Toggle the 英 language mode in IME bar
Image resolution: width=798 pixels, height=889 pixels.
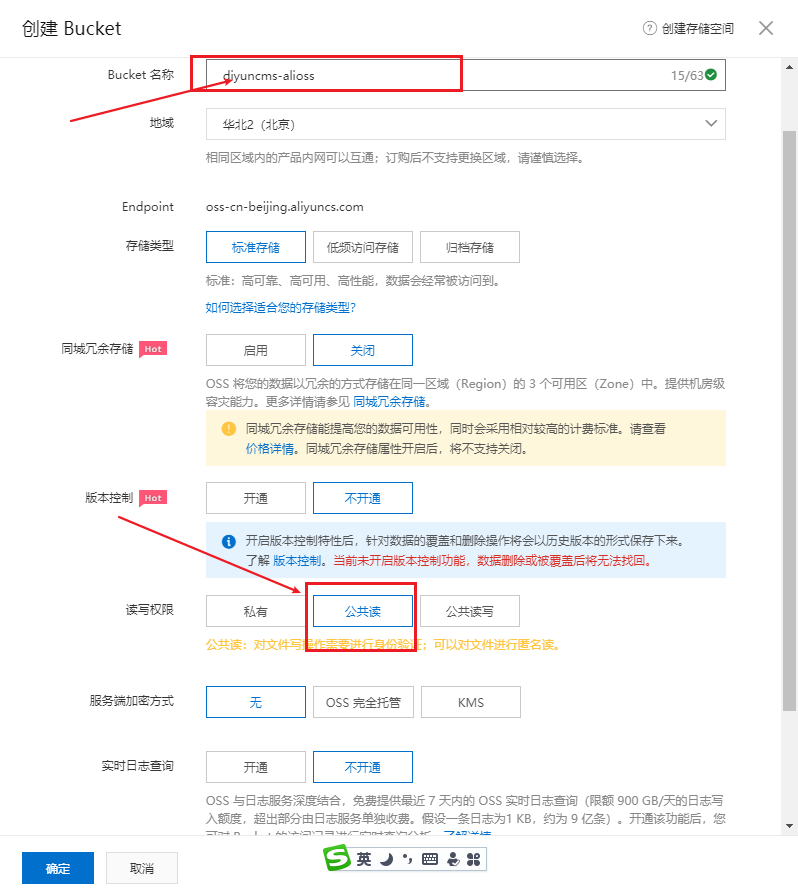click(364, 860)
